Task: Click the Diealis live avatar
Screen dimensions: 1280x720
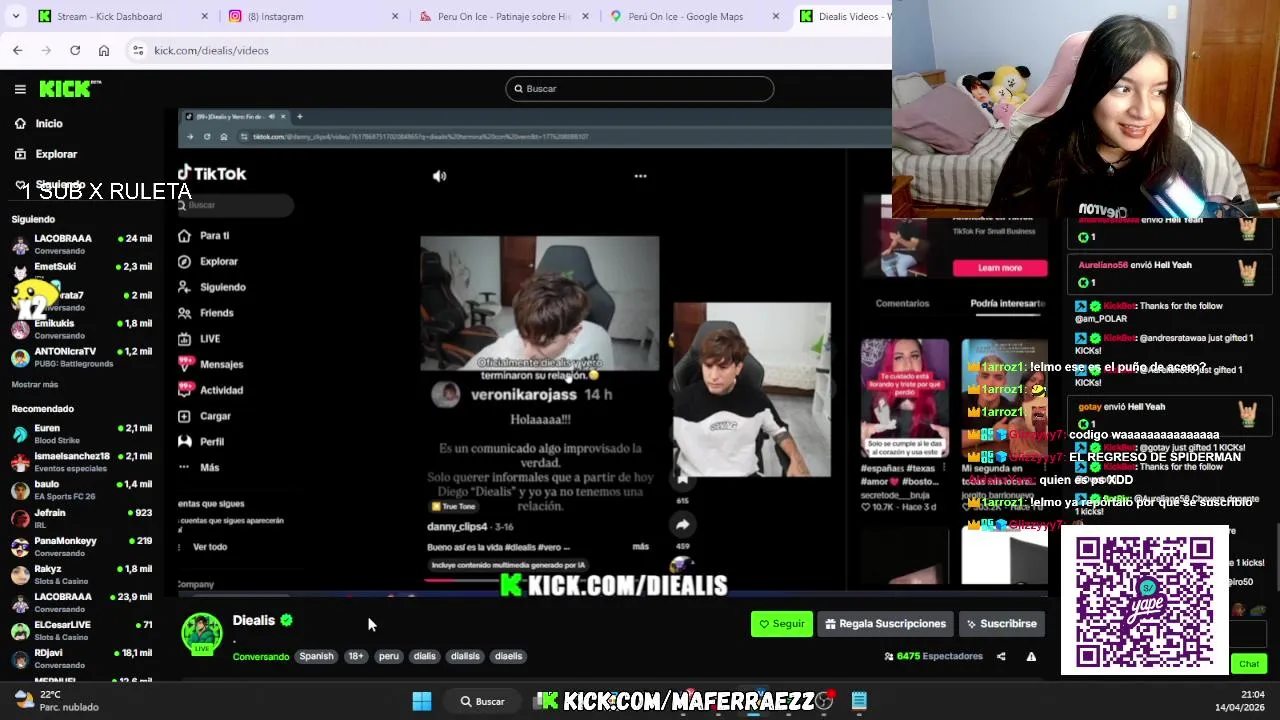Action: click(202, 633)
